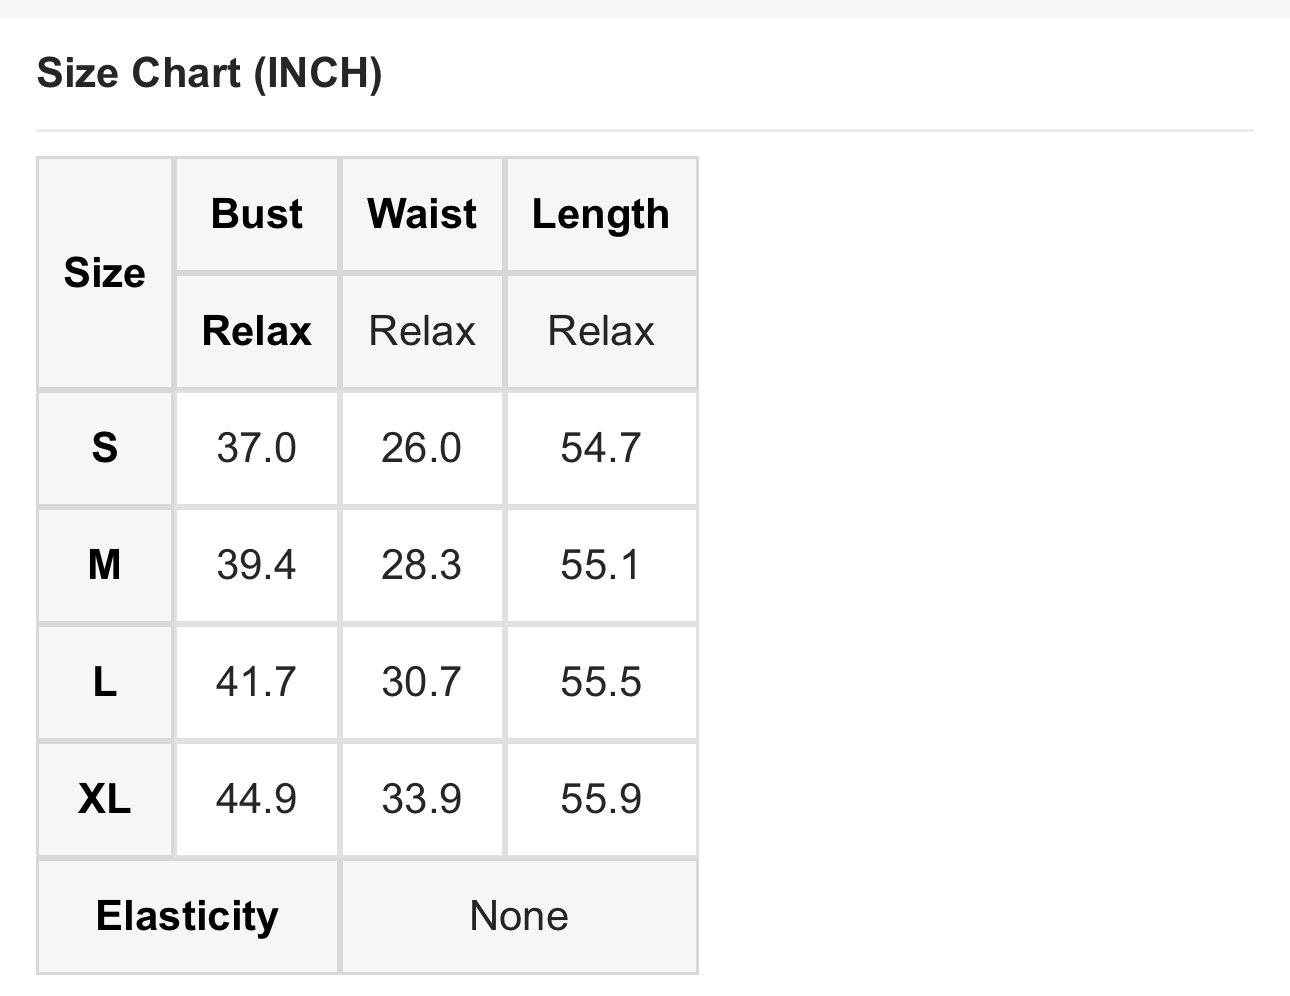
Task: Click the Waist column header
Action: tap(422, 214)
